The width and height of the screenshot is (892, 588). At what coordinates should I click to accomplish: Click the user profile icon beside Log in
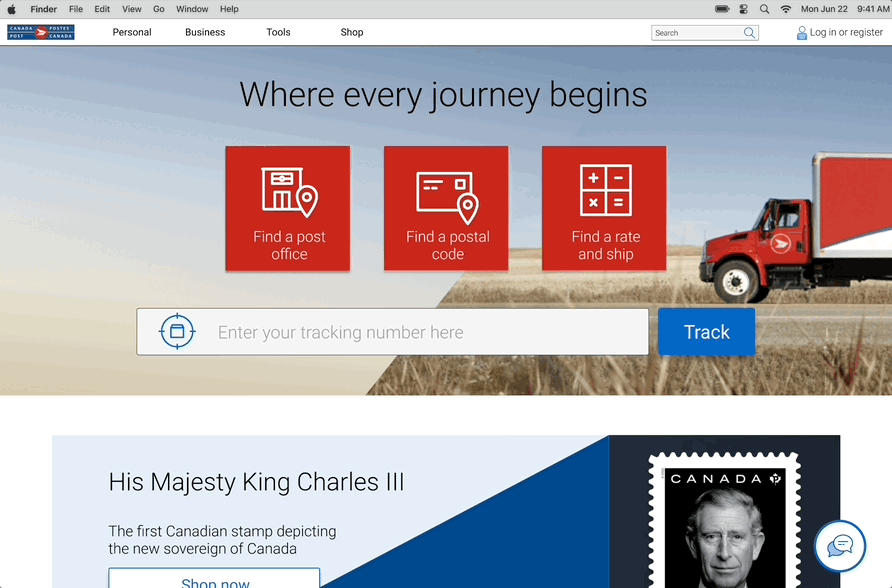click(x=802, y=33)
